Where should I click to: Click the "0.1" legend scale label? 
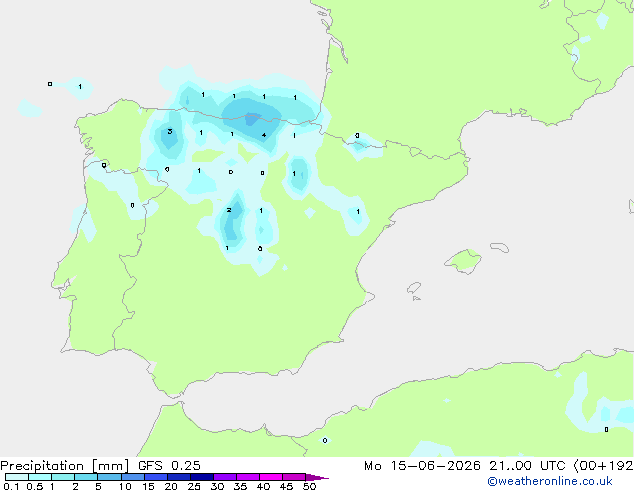point(11,486)
